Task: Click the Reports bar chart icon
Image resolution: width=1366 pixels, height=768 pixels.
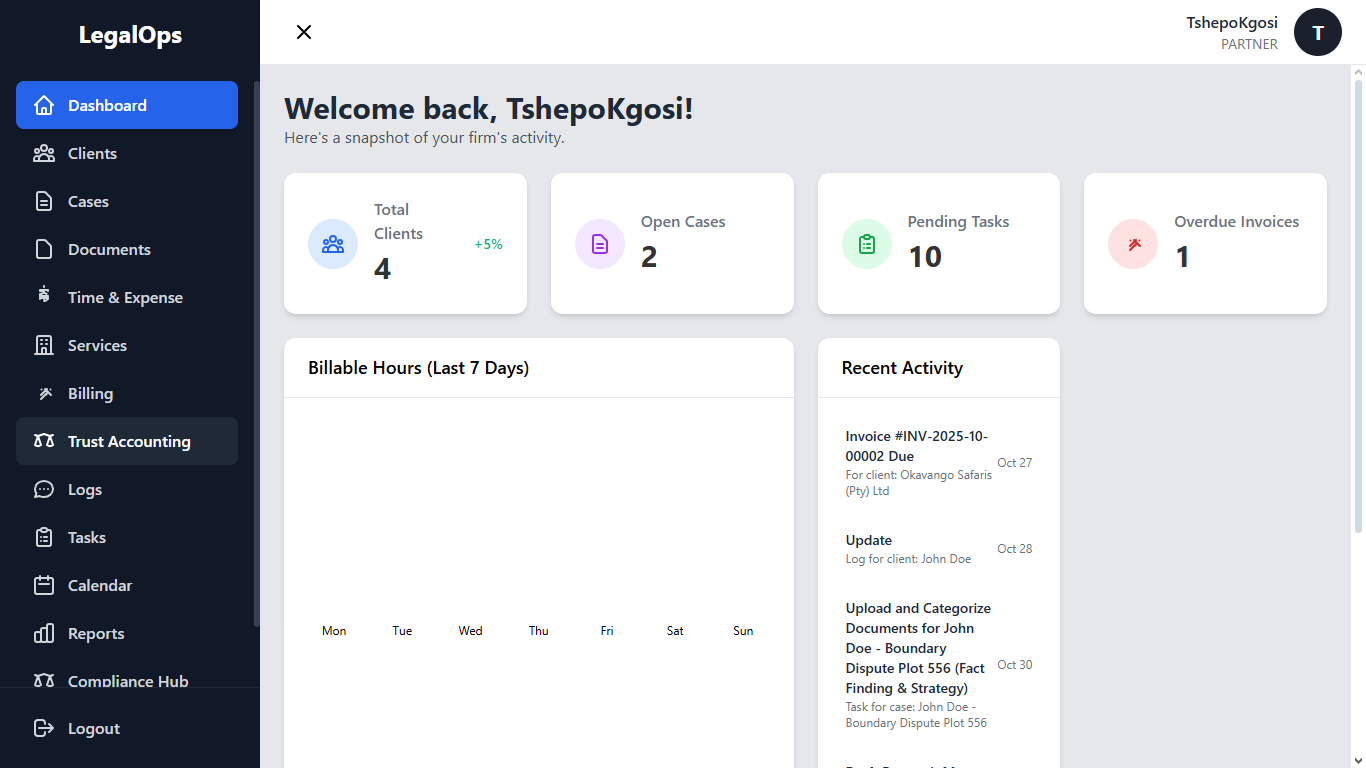Action: click(x=44, y=633)
